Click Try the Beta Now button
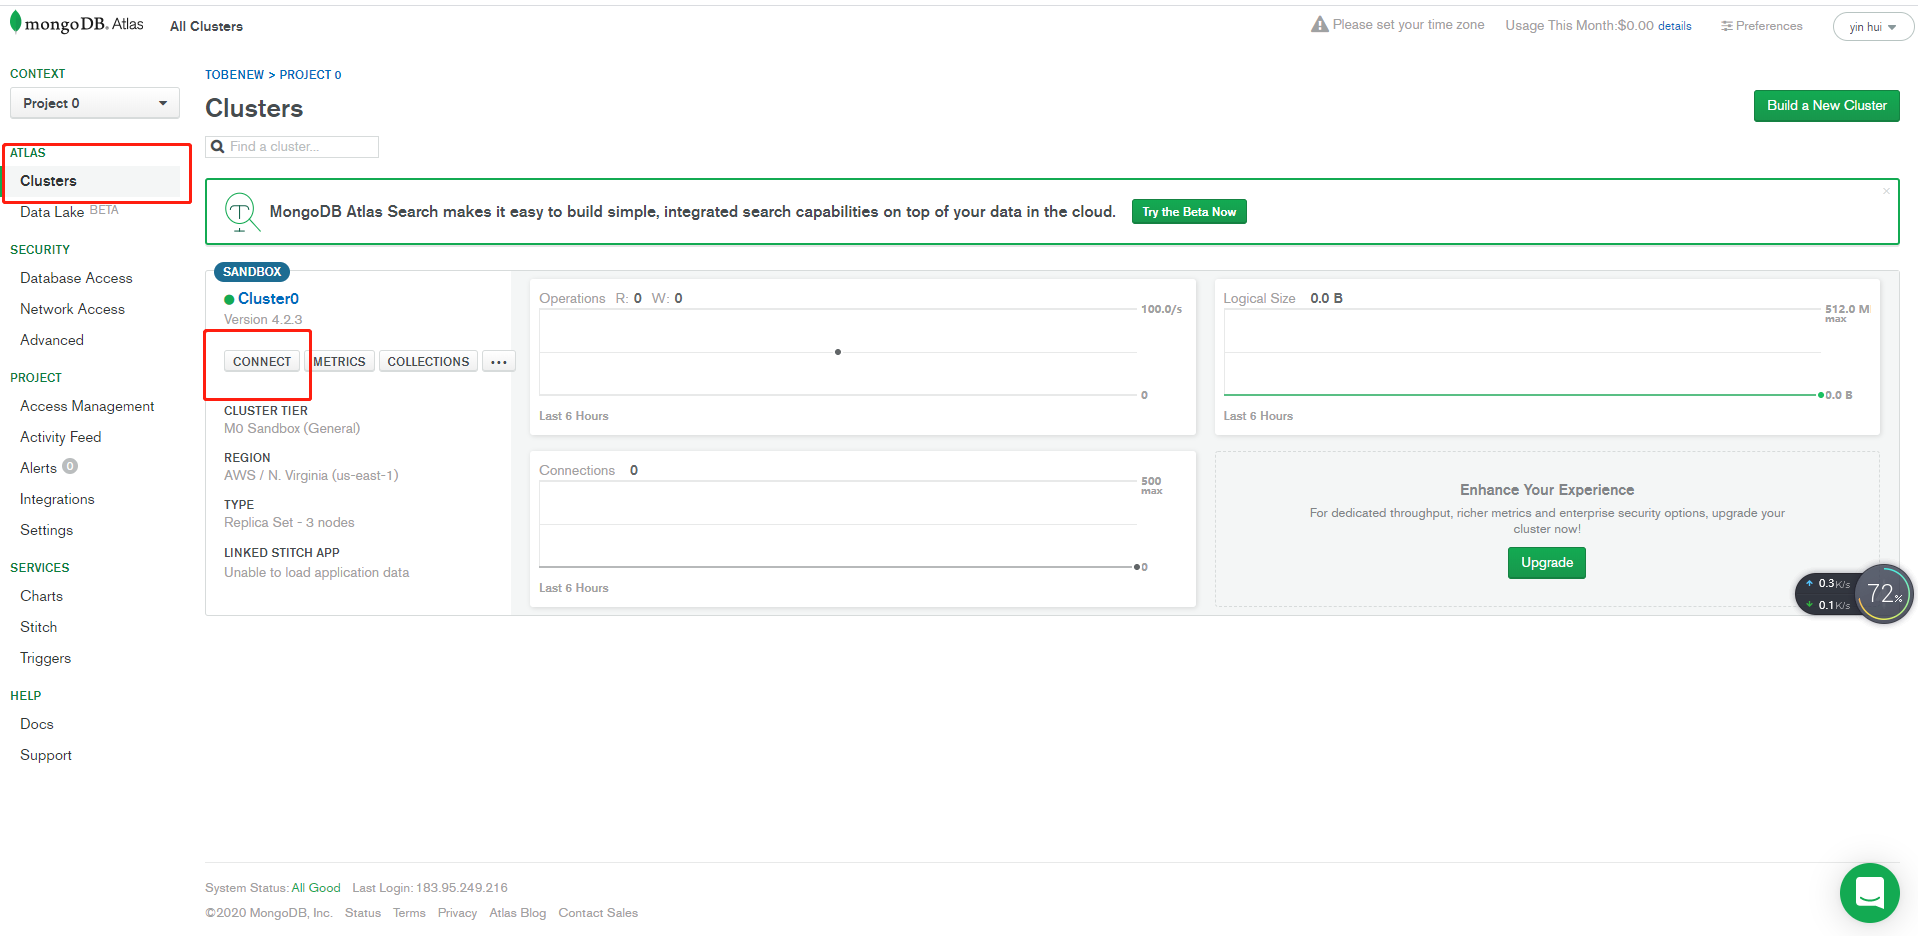The image size is (1918, 936). point(1189,212)
